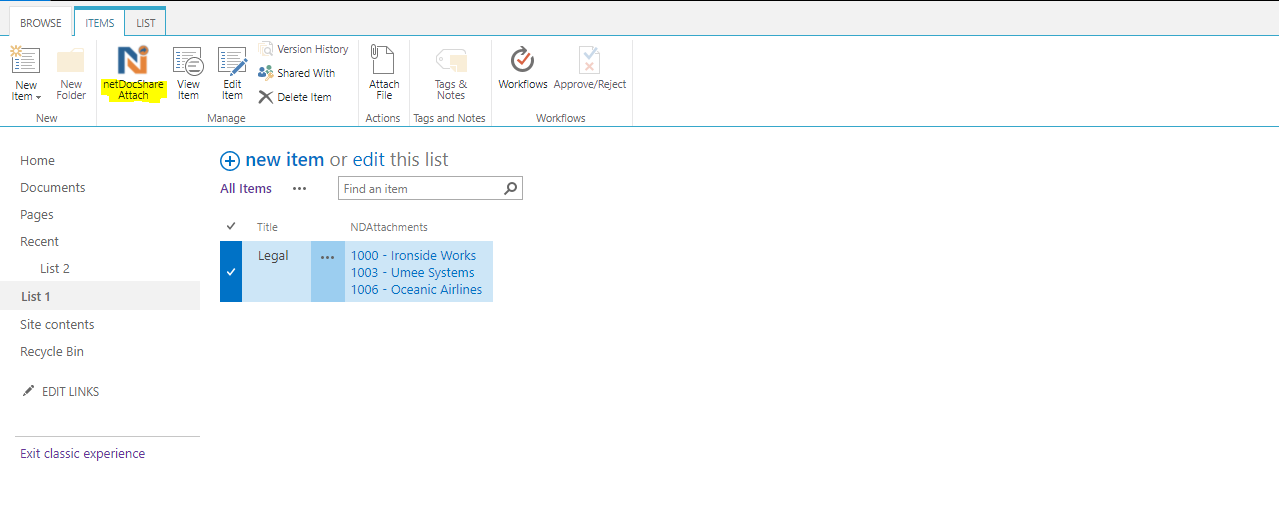Screen dimensions: 1279x509
Task: Click the New Item ribbon icon
Action: [25, 60]
